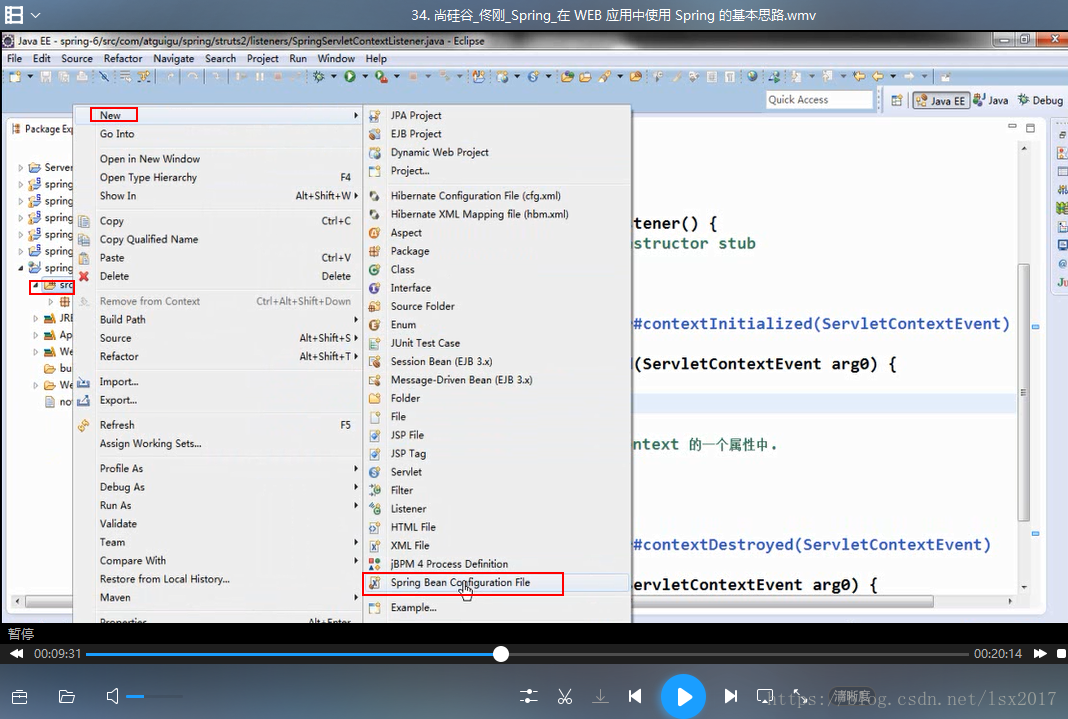Open Build Path submenu arrow
Viewport: 1068px width, 719px height.
(356, 319)
